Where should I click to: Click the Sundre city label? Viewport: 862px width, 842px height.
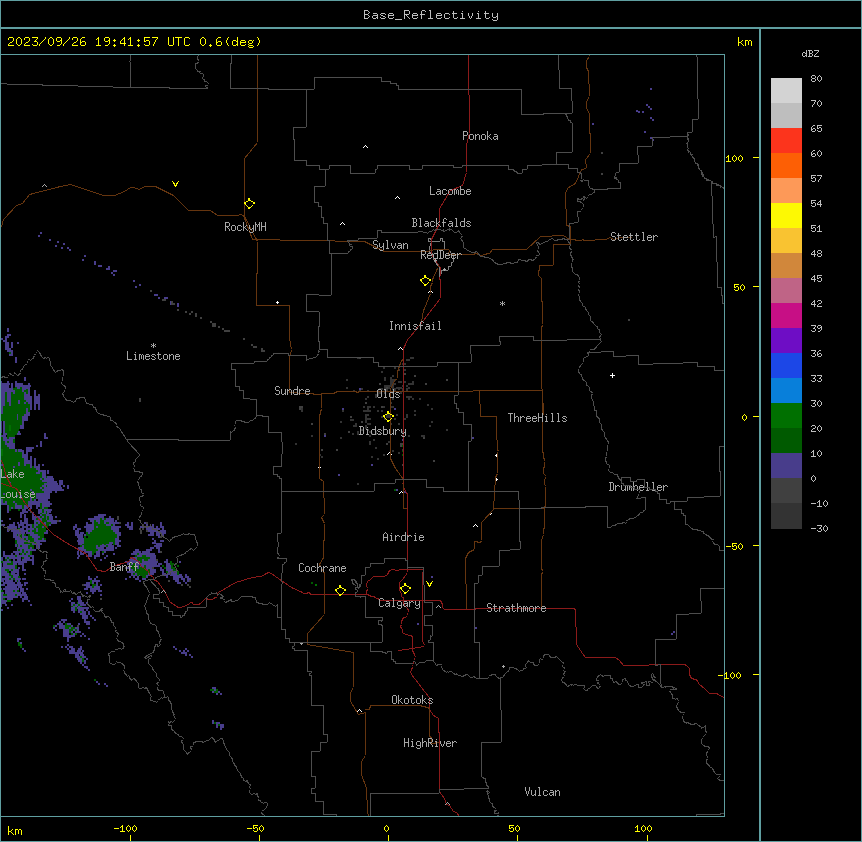pos(292,391)
